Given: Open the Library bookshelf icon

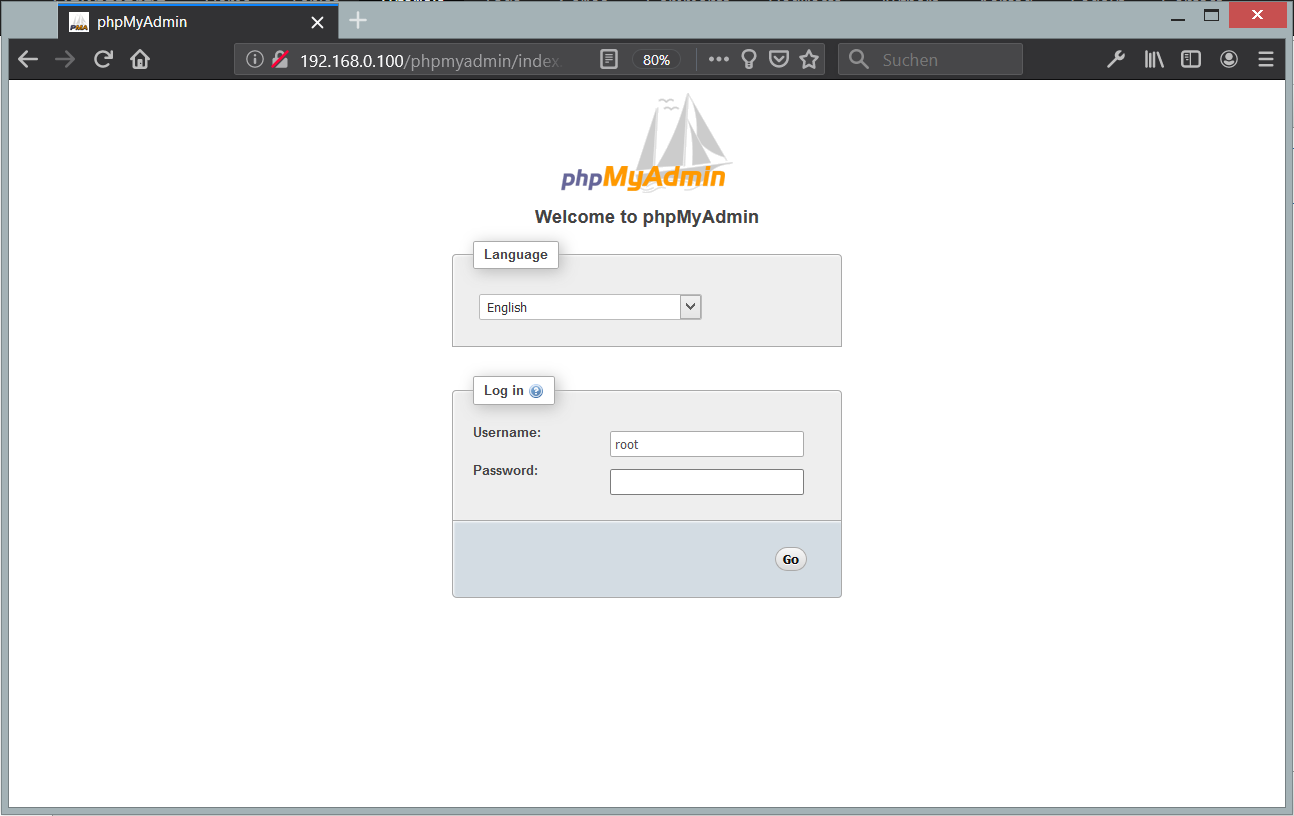Looking at the screenshot, I should (x=1154, y=60).
